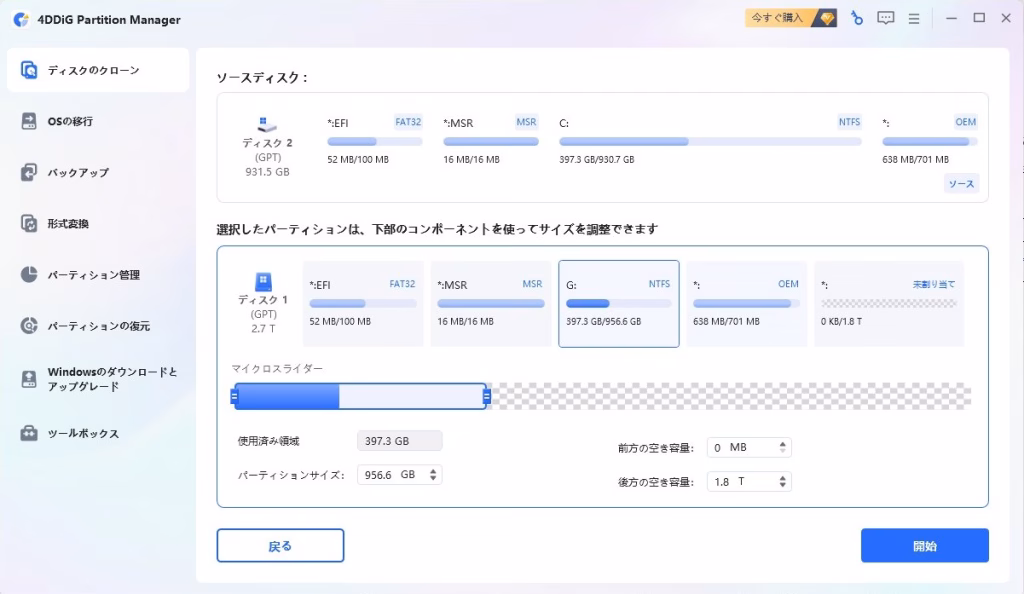This screenshot has width=1024, height=594.
Task: Click the 931.5 GB disk size text
Action: tap(267, 172)
